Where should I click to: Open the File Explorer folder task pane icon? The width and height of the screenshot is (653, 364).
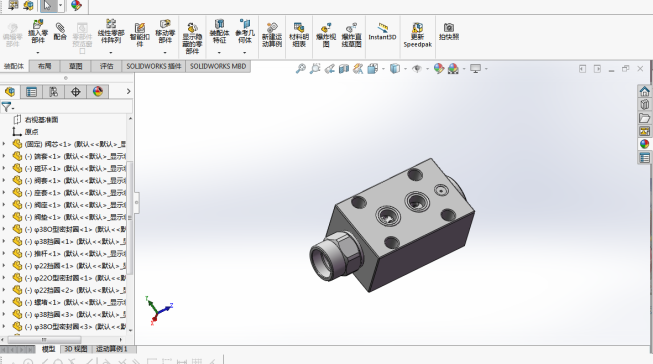pyautogui.click(x=645, y=118)
